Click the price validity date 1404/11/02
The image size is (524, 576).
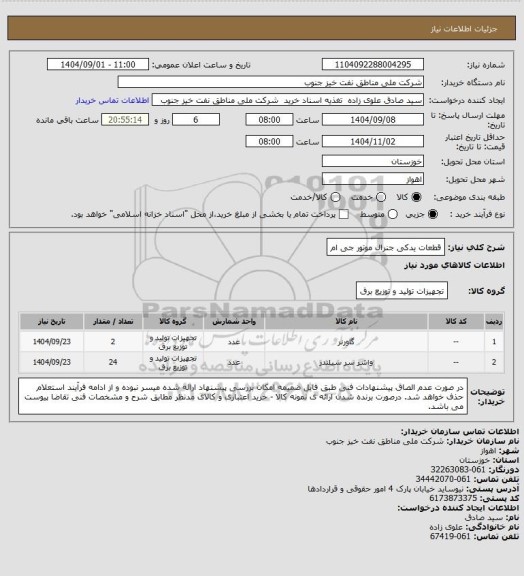[x=373, y=141]
